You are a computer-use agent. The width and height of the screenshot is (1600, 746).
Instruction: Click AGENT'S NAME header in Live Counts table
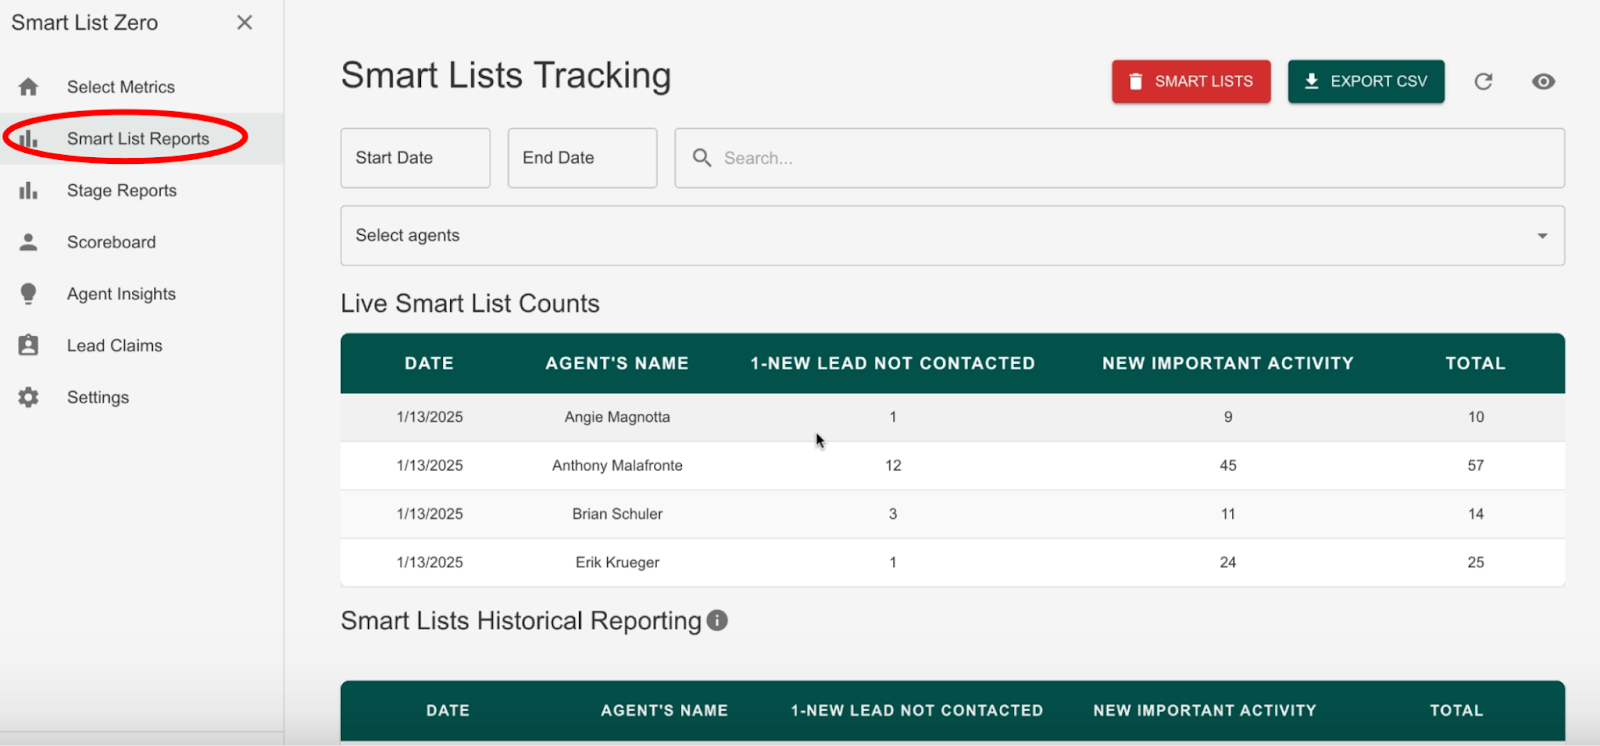click(x=617, y=363)
